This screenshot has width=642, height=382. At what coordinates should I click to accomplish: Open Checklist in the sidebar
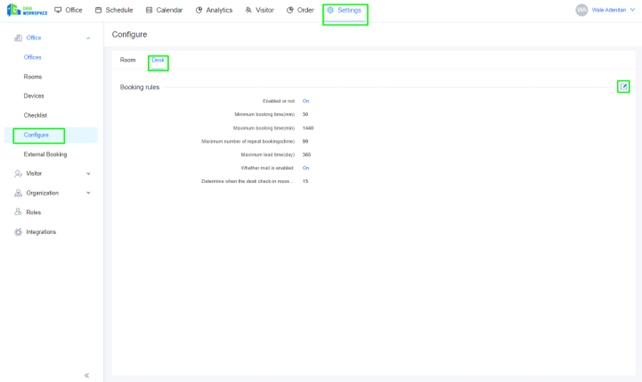coord(35,115)
